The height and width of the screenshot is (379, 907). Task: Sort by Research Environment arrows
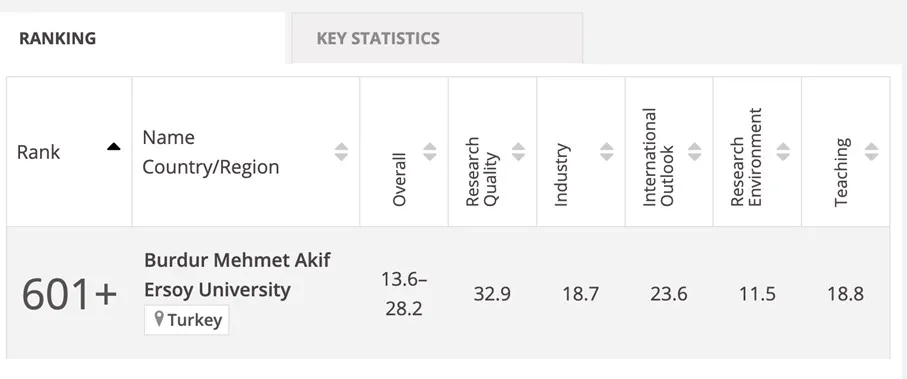783,152
